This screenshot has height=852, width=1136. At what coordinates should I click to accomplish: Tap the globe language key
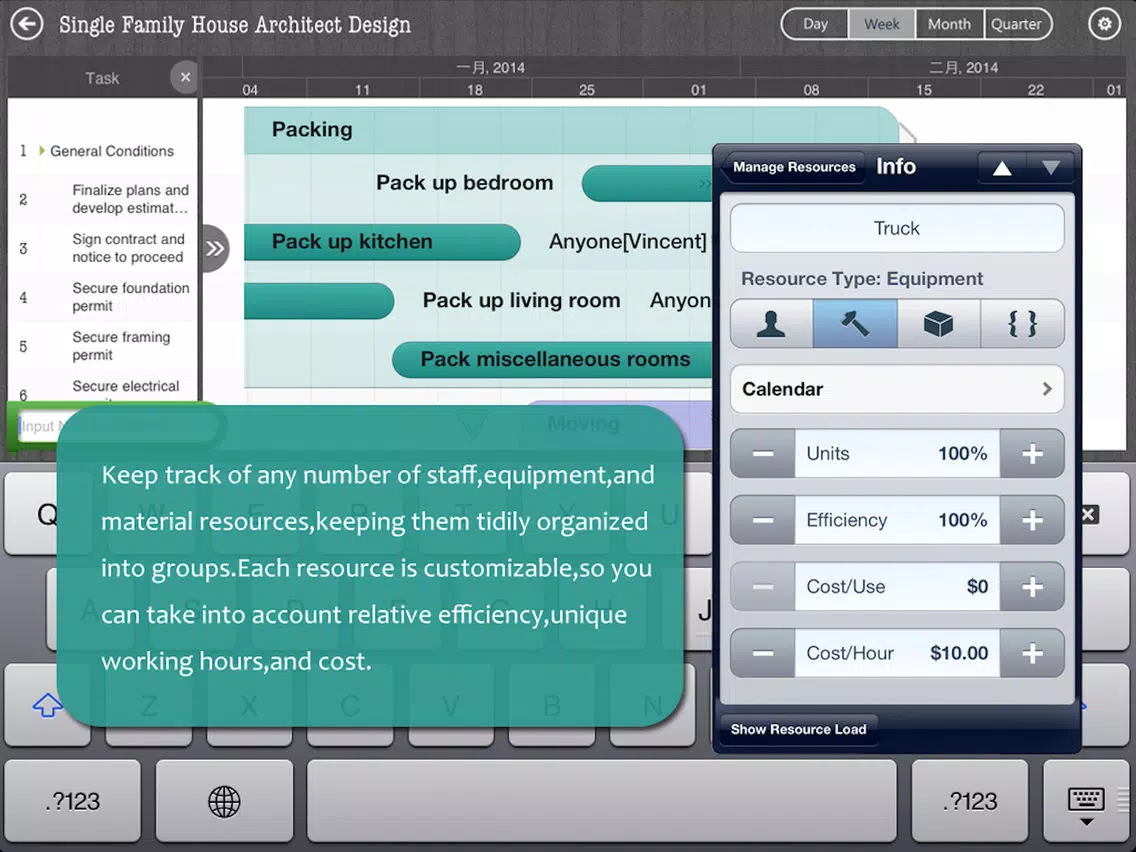[x=224, y=801]
